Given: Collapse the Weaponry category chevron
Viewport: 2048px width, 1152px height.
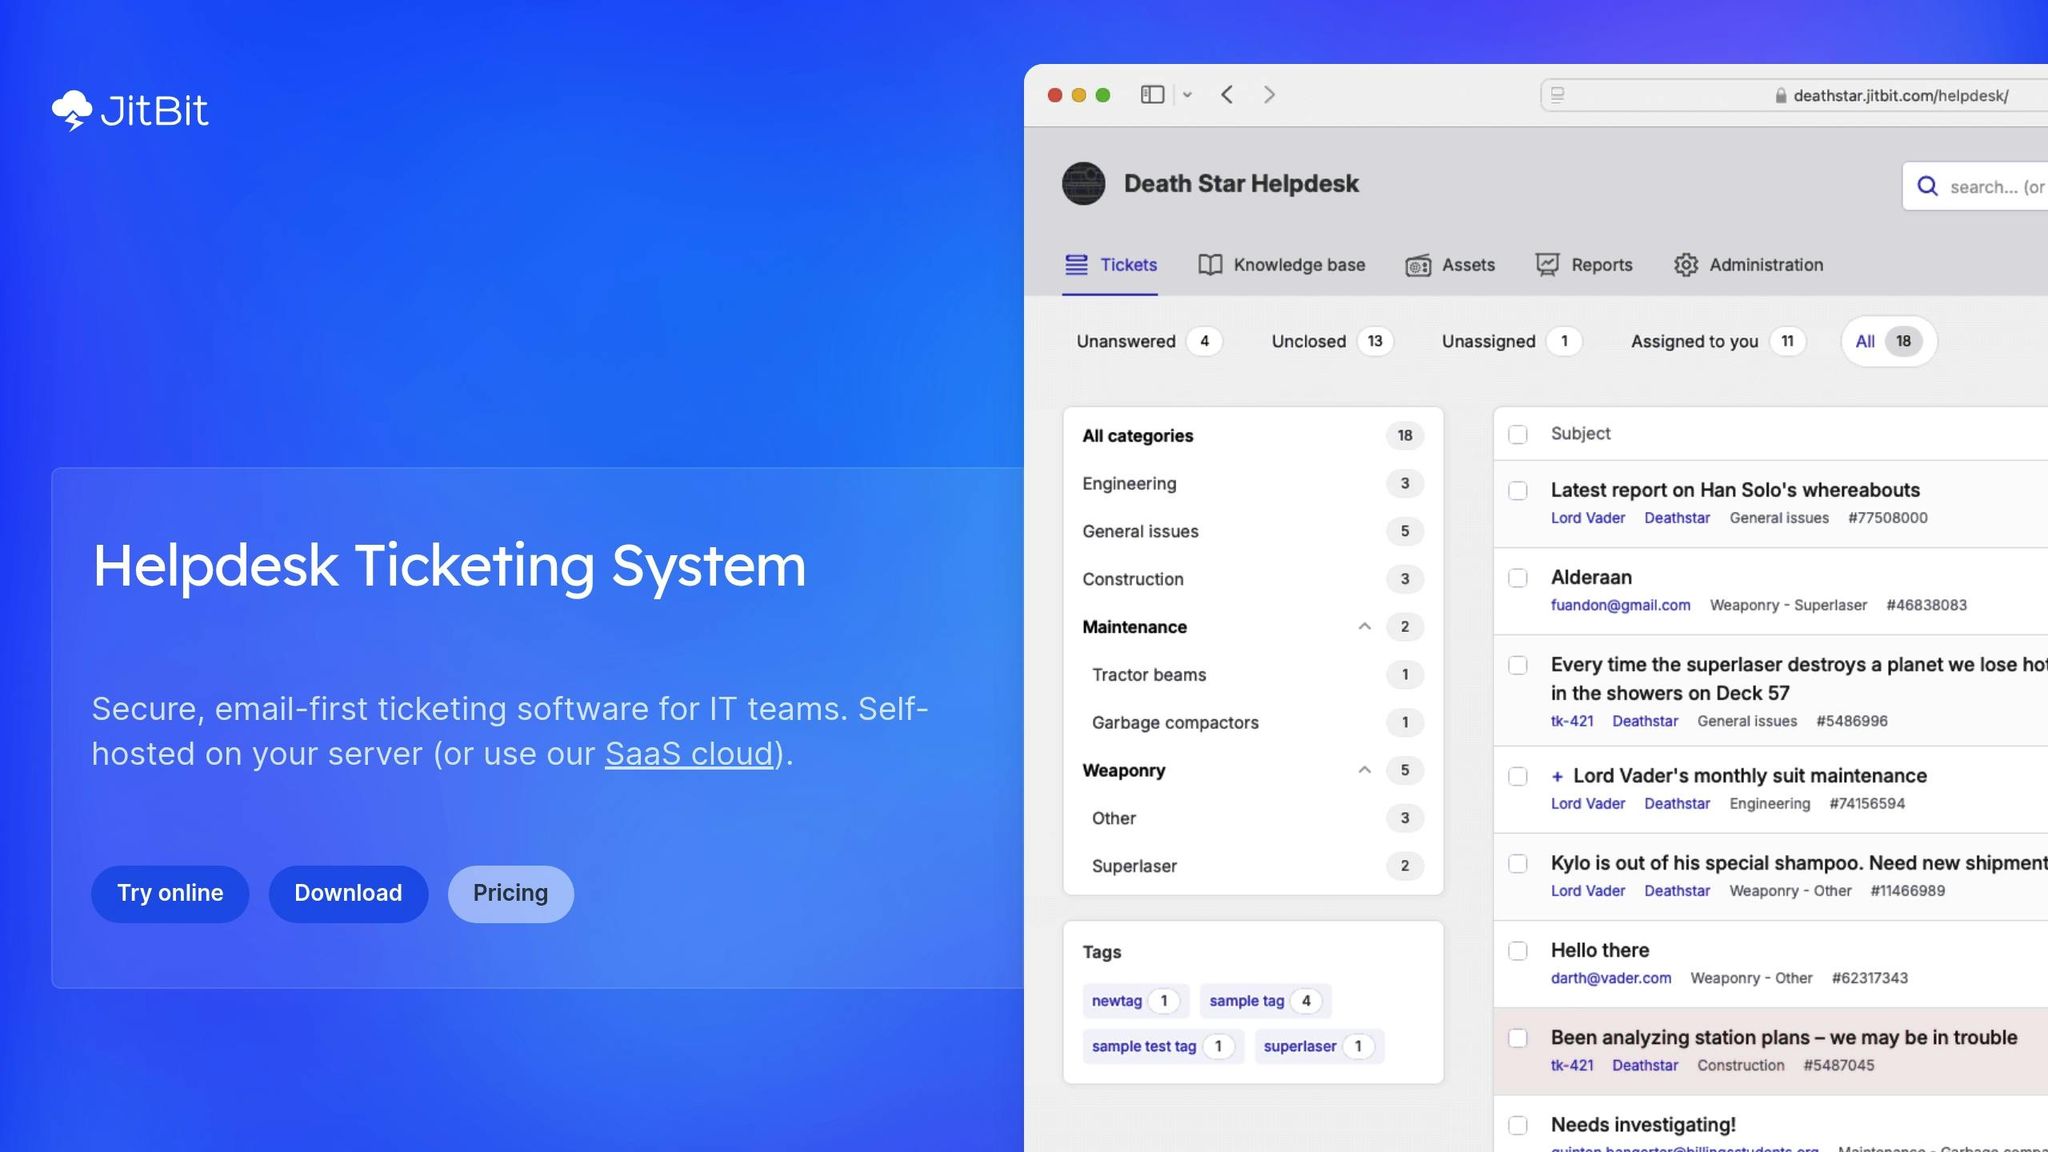Looking at the screenshot, I should [1364, 770].
